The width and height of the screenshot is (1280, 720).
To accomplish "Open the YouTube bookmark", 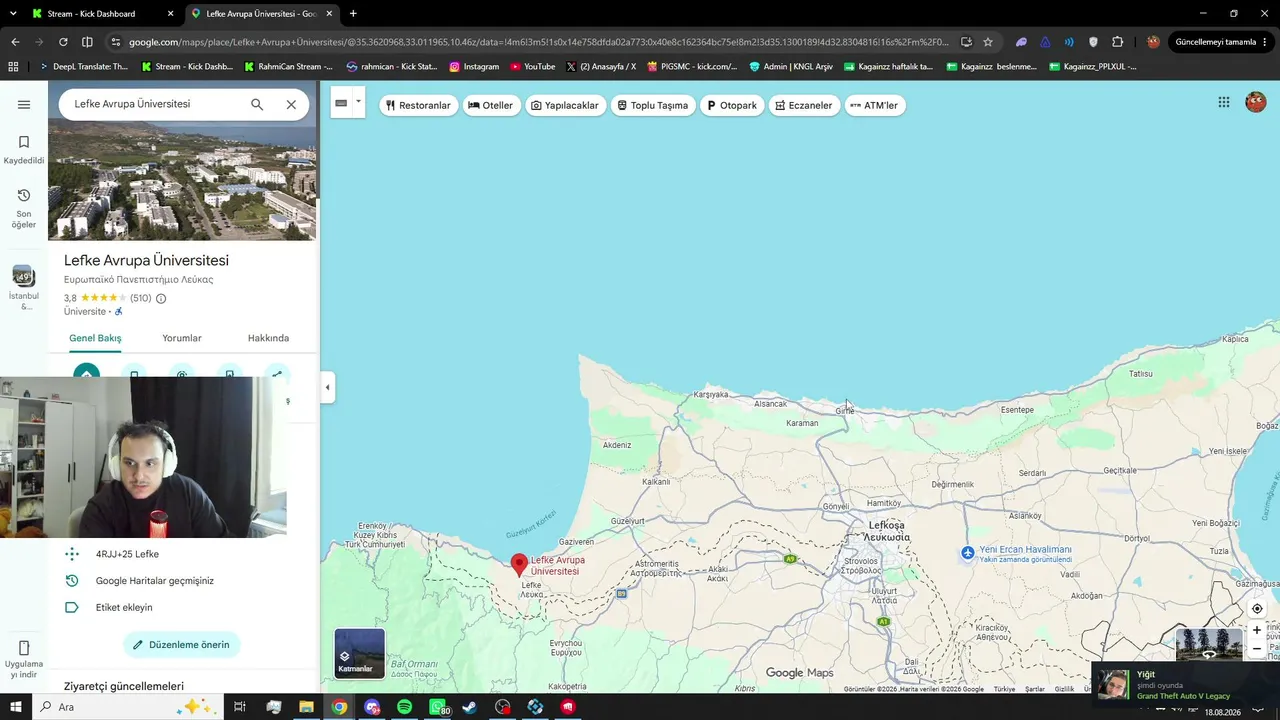I will pyautogui.click(x=532, y=67).
